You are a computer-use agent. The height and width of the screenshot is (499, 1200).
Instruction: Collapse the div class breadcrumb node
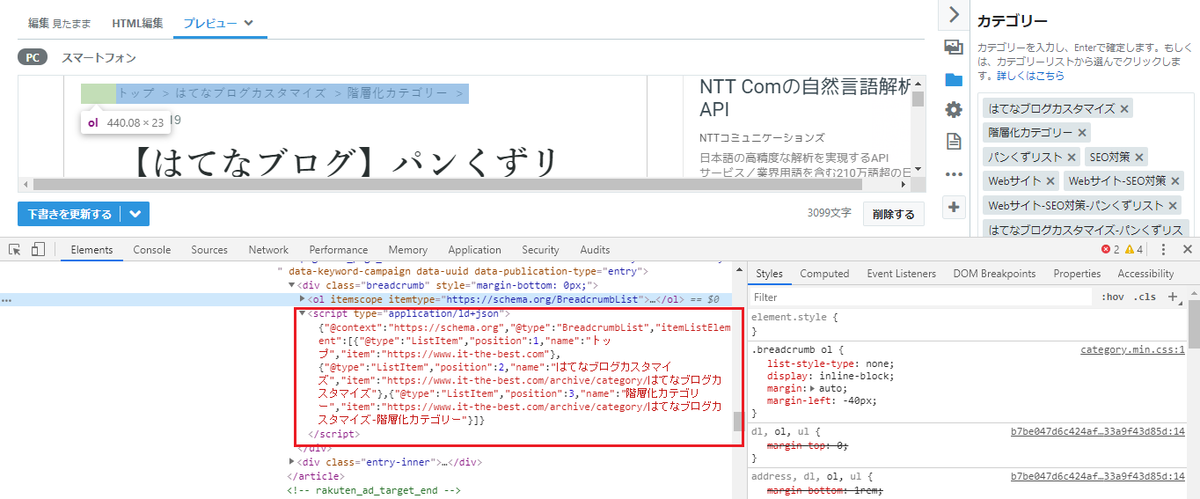point(292,285)
